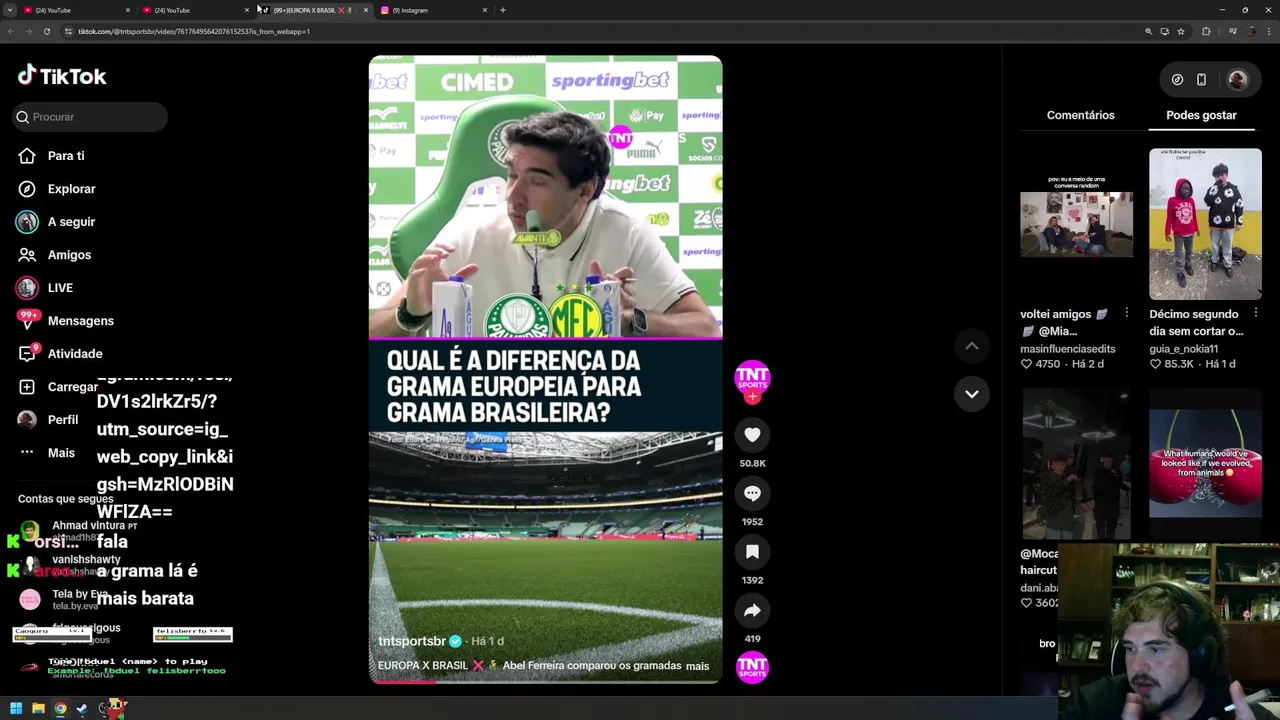Open masinfluenciasedits profile link
Viewport: 1280px width, 720px height.
pos(1067,349)
